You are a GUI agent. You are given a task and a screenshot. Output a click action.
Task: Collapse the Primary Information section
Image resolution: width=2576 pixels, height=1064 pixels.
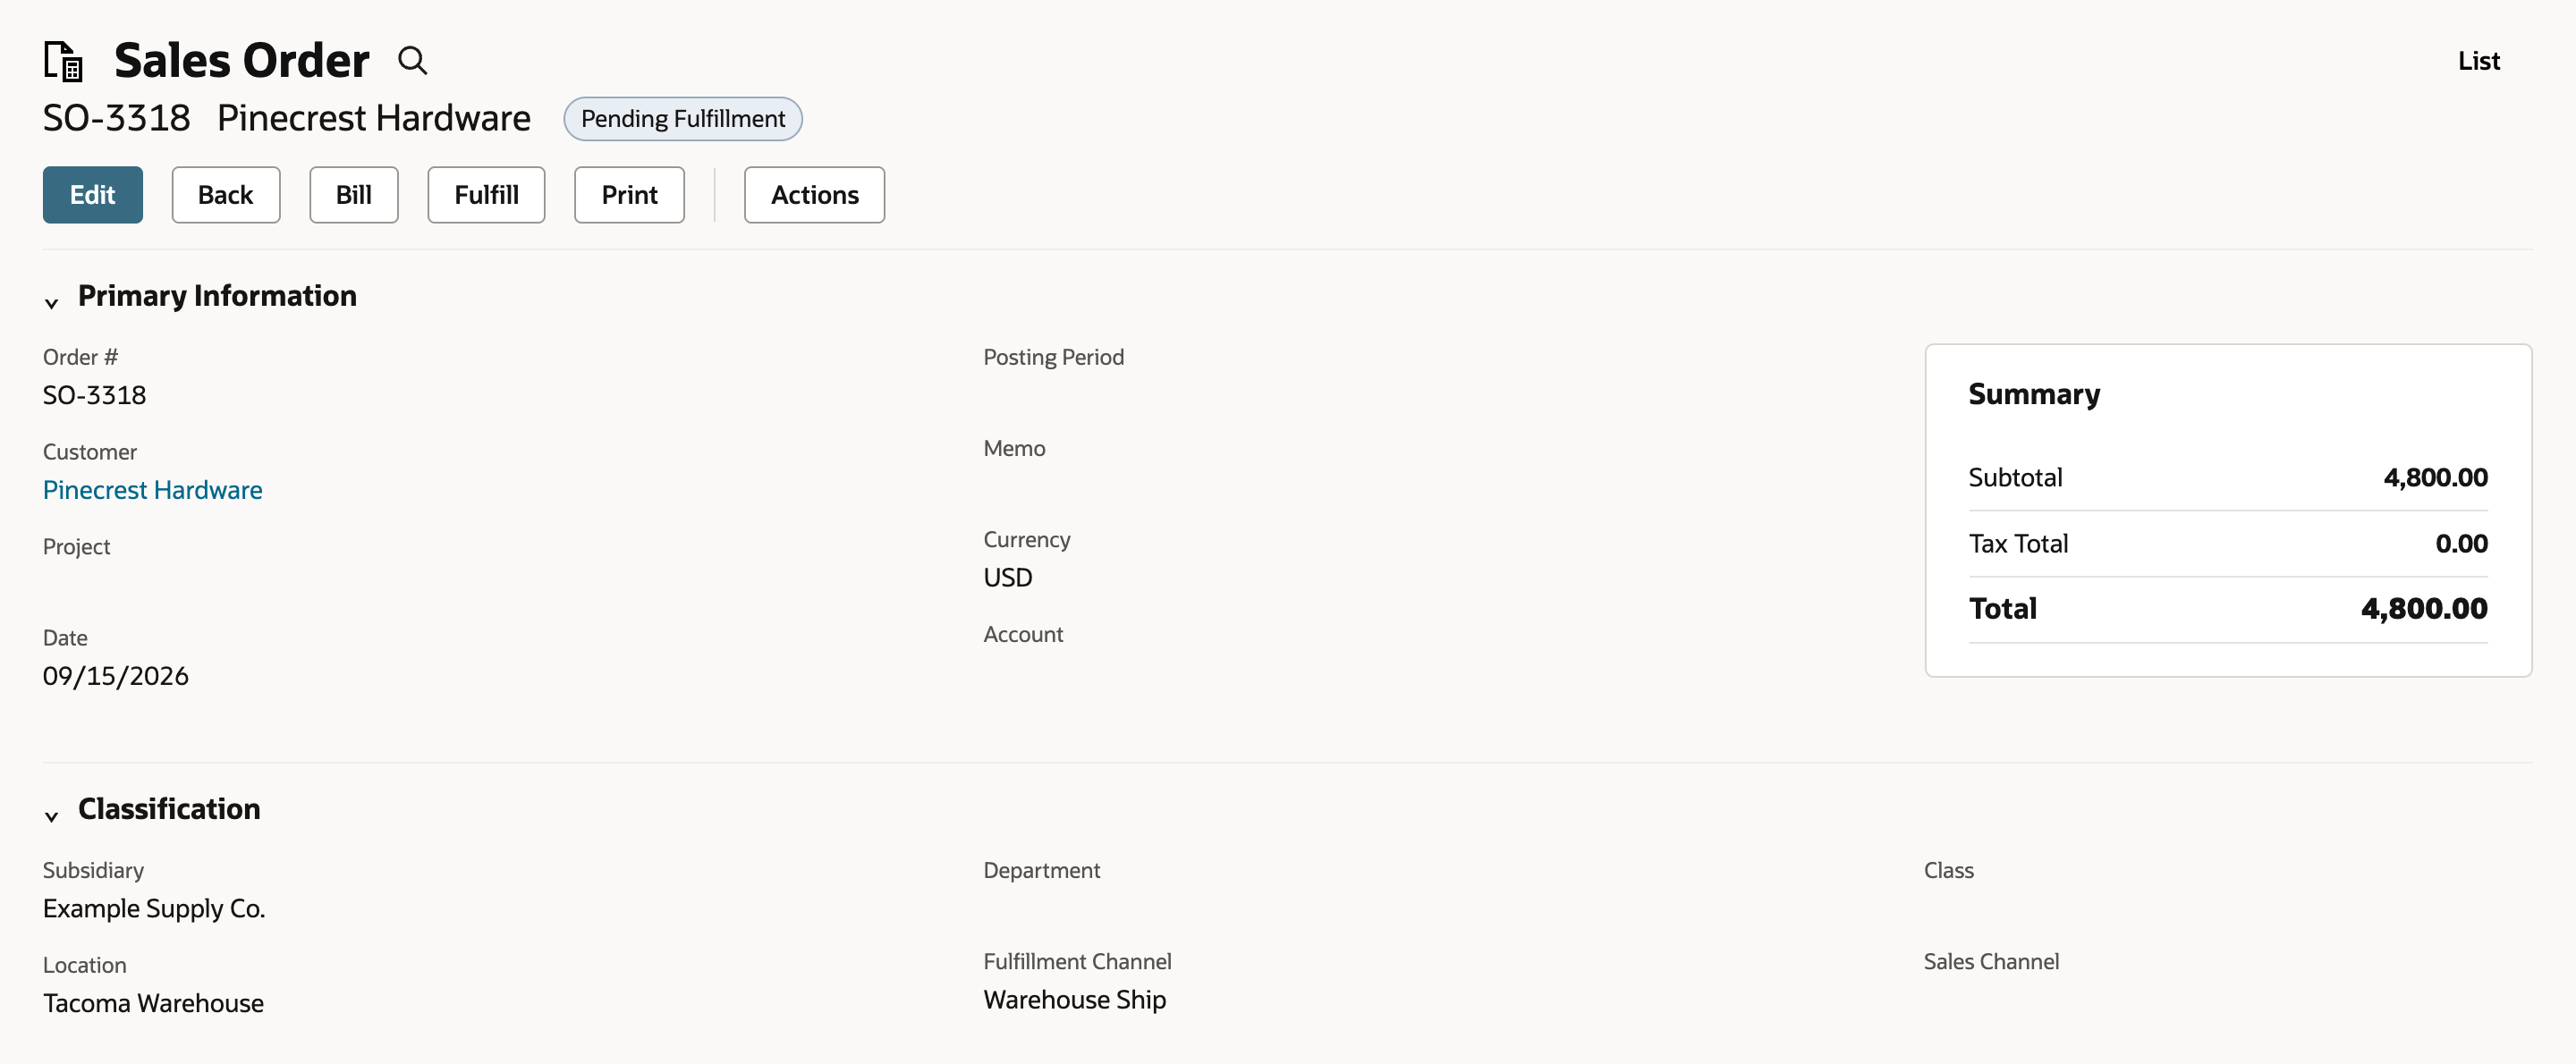click(52, 302)
